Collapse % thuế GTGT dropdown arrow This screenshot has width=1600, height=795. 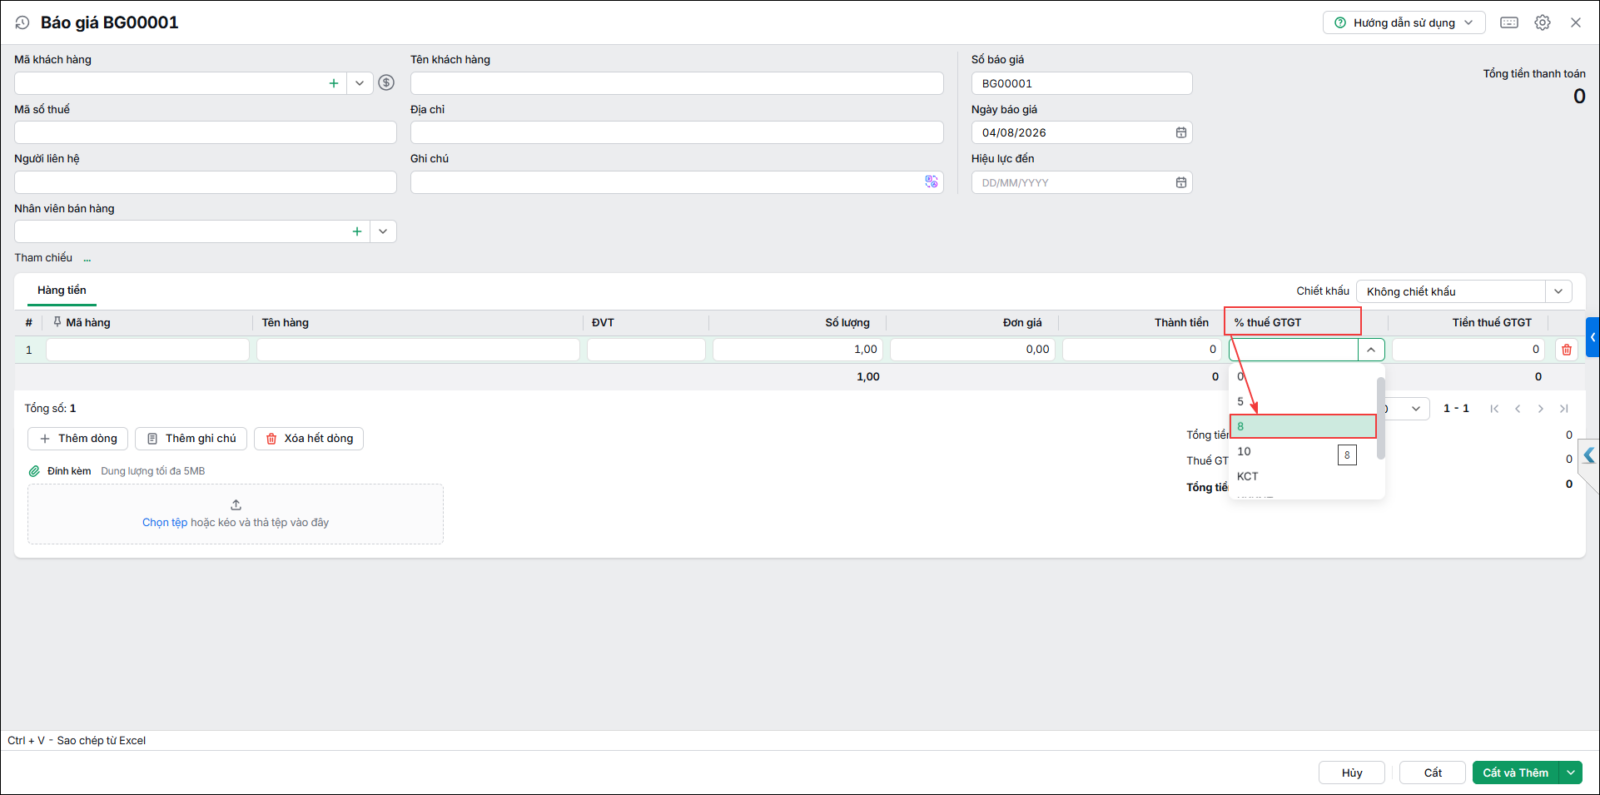point(1371,349)
